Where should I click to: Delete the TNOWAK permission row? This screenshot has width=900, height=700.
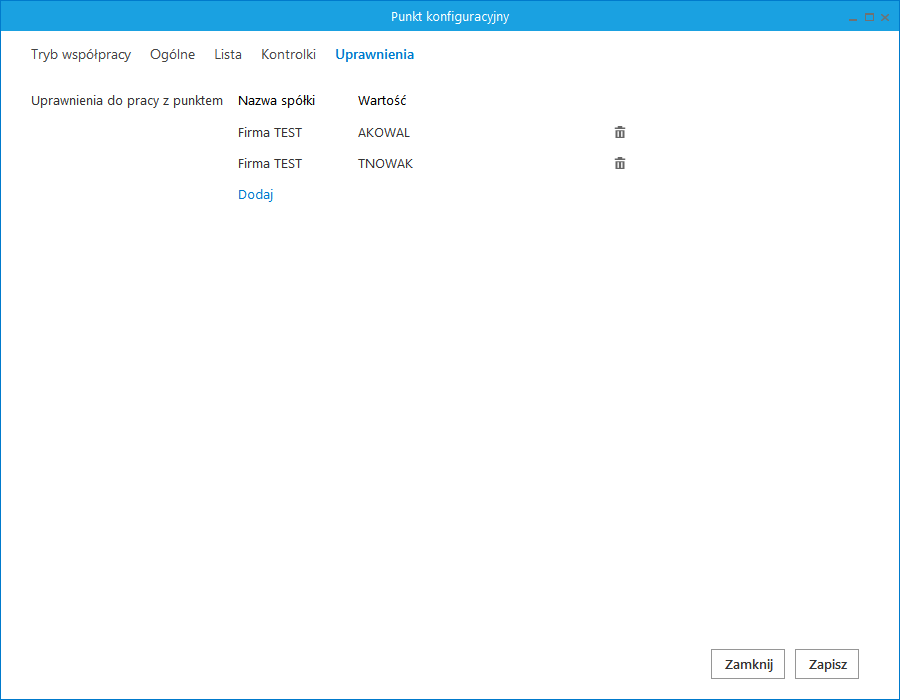tap(620, 164)
